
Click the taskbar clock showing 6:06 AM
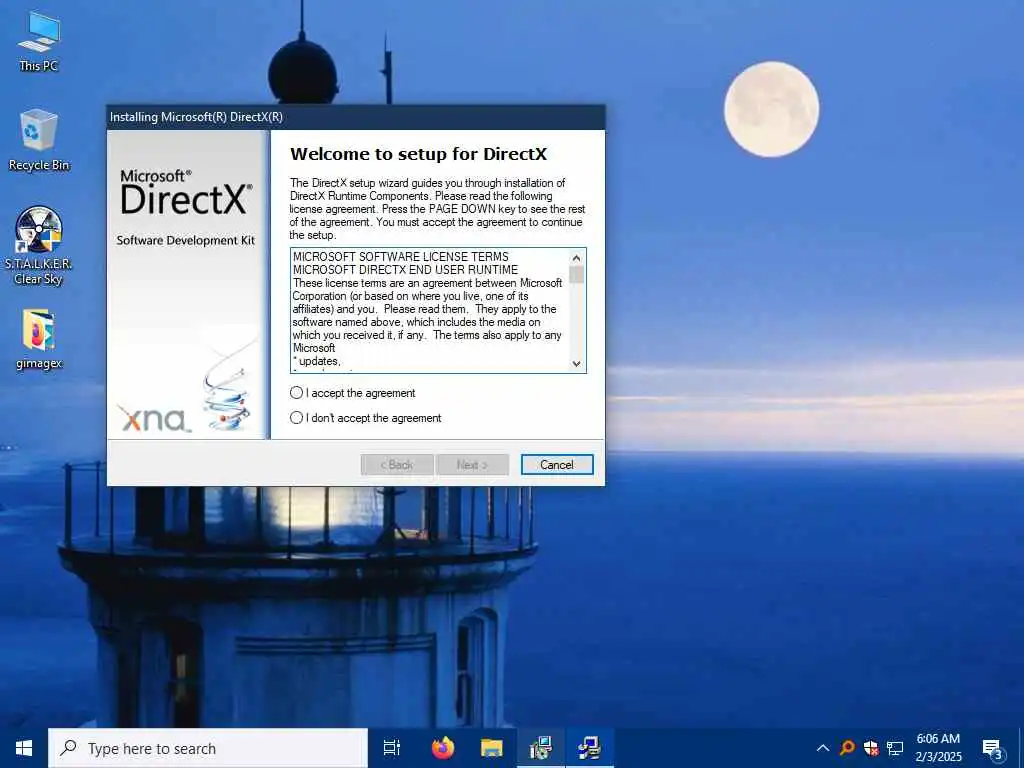(938, 748)
